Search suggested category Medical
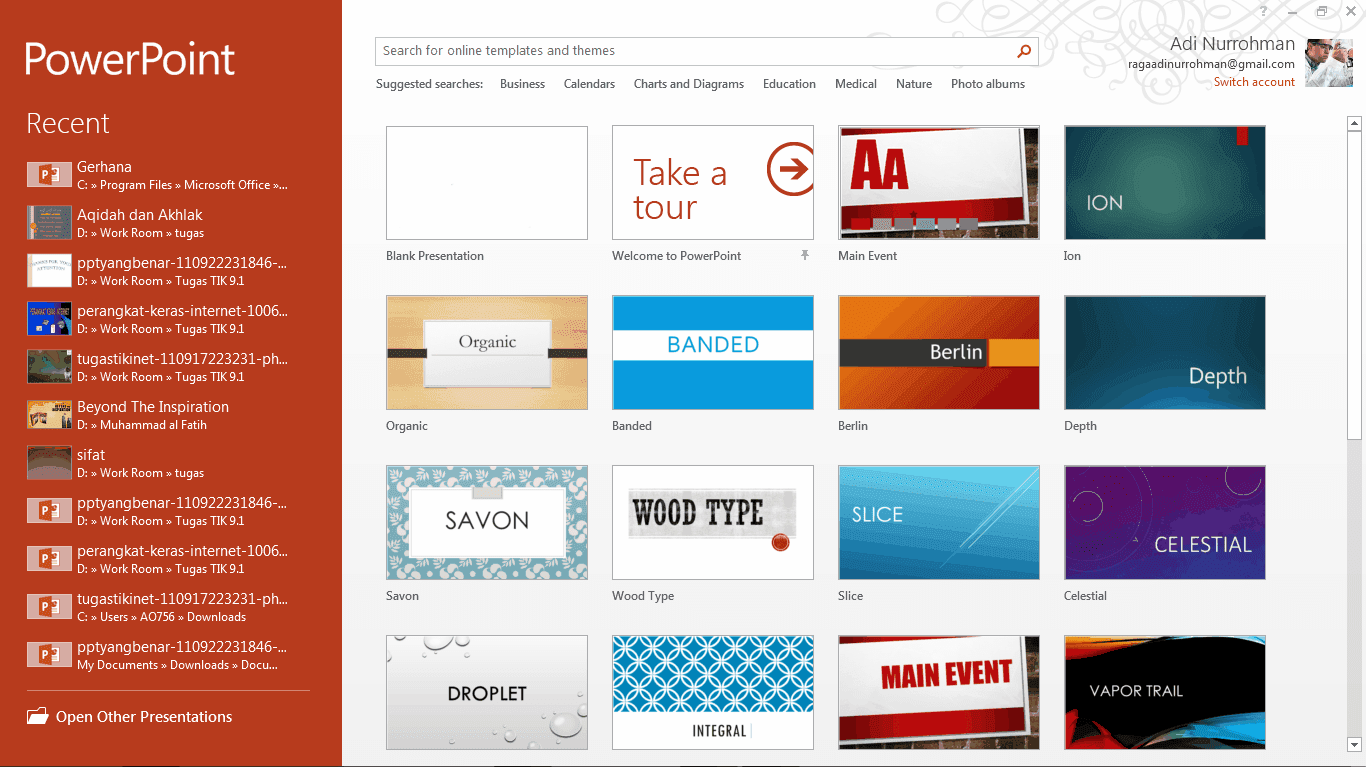This screenshot has height=767, width=1366. click(x=856, y=84)
